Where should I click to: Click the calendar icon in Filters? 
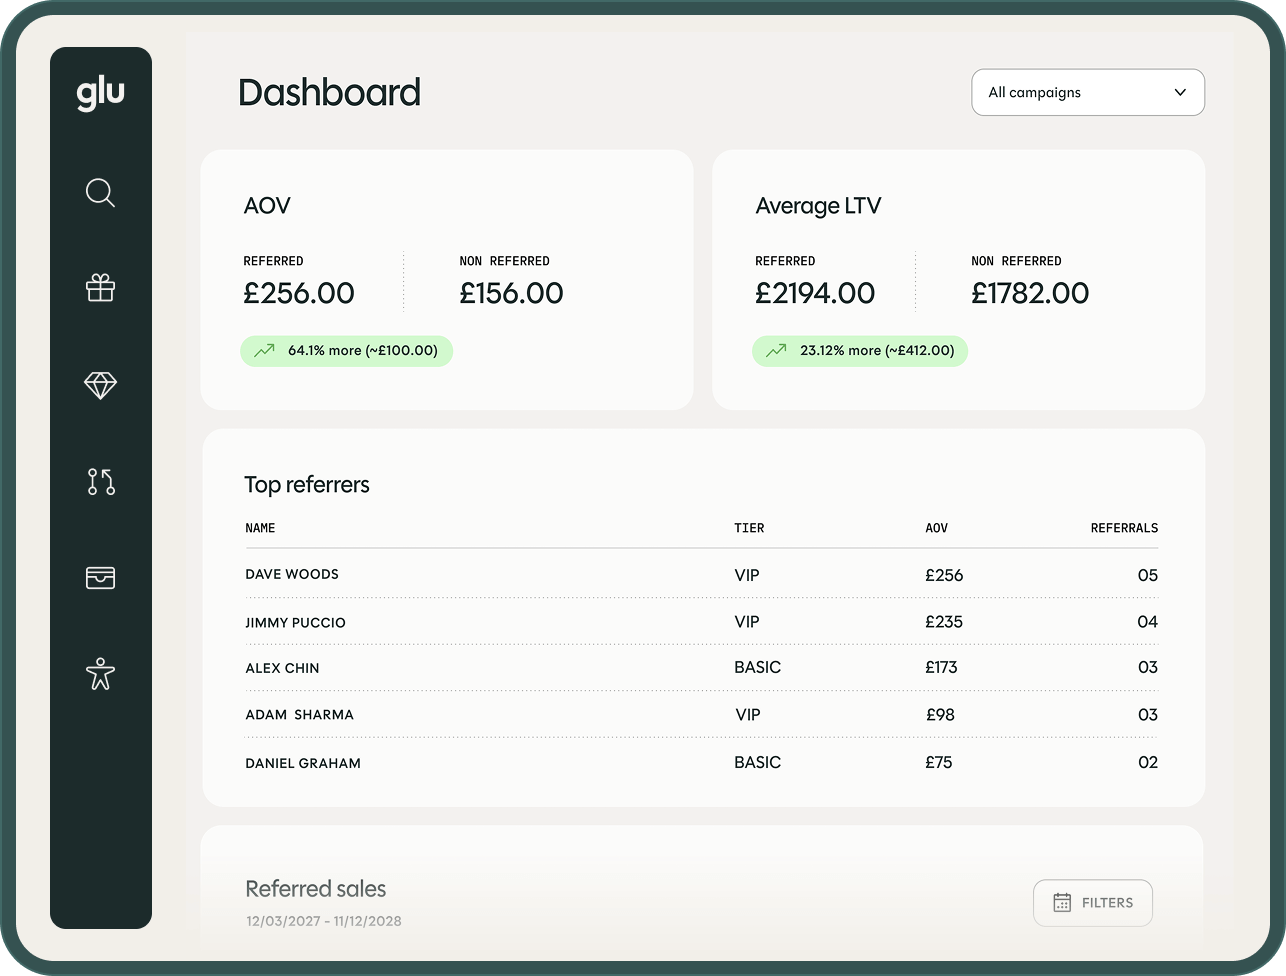tap(1062, 903)
